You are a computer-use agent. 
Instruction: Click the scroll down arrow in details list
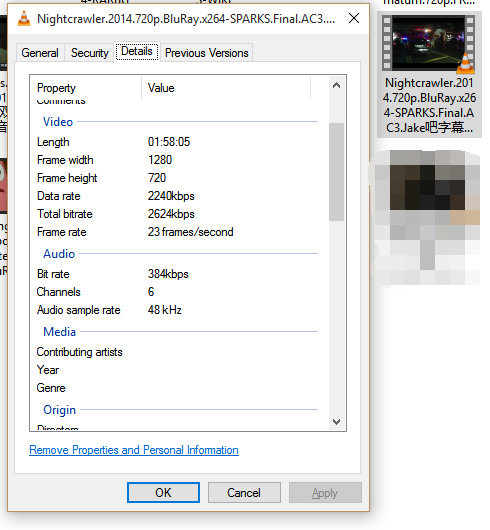coord(336,421)
